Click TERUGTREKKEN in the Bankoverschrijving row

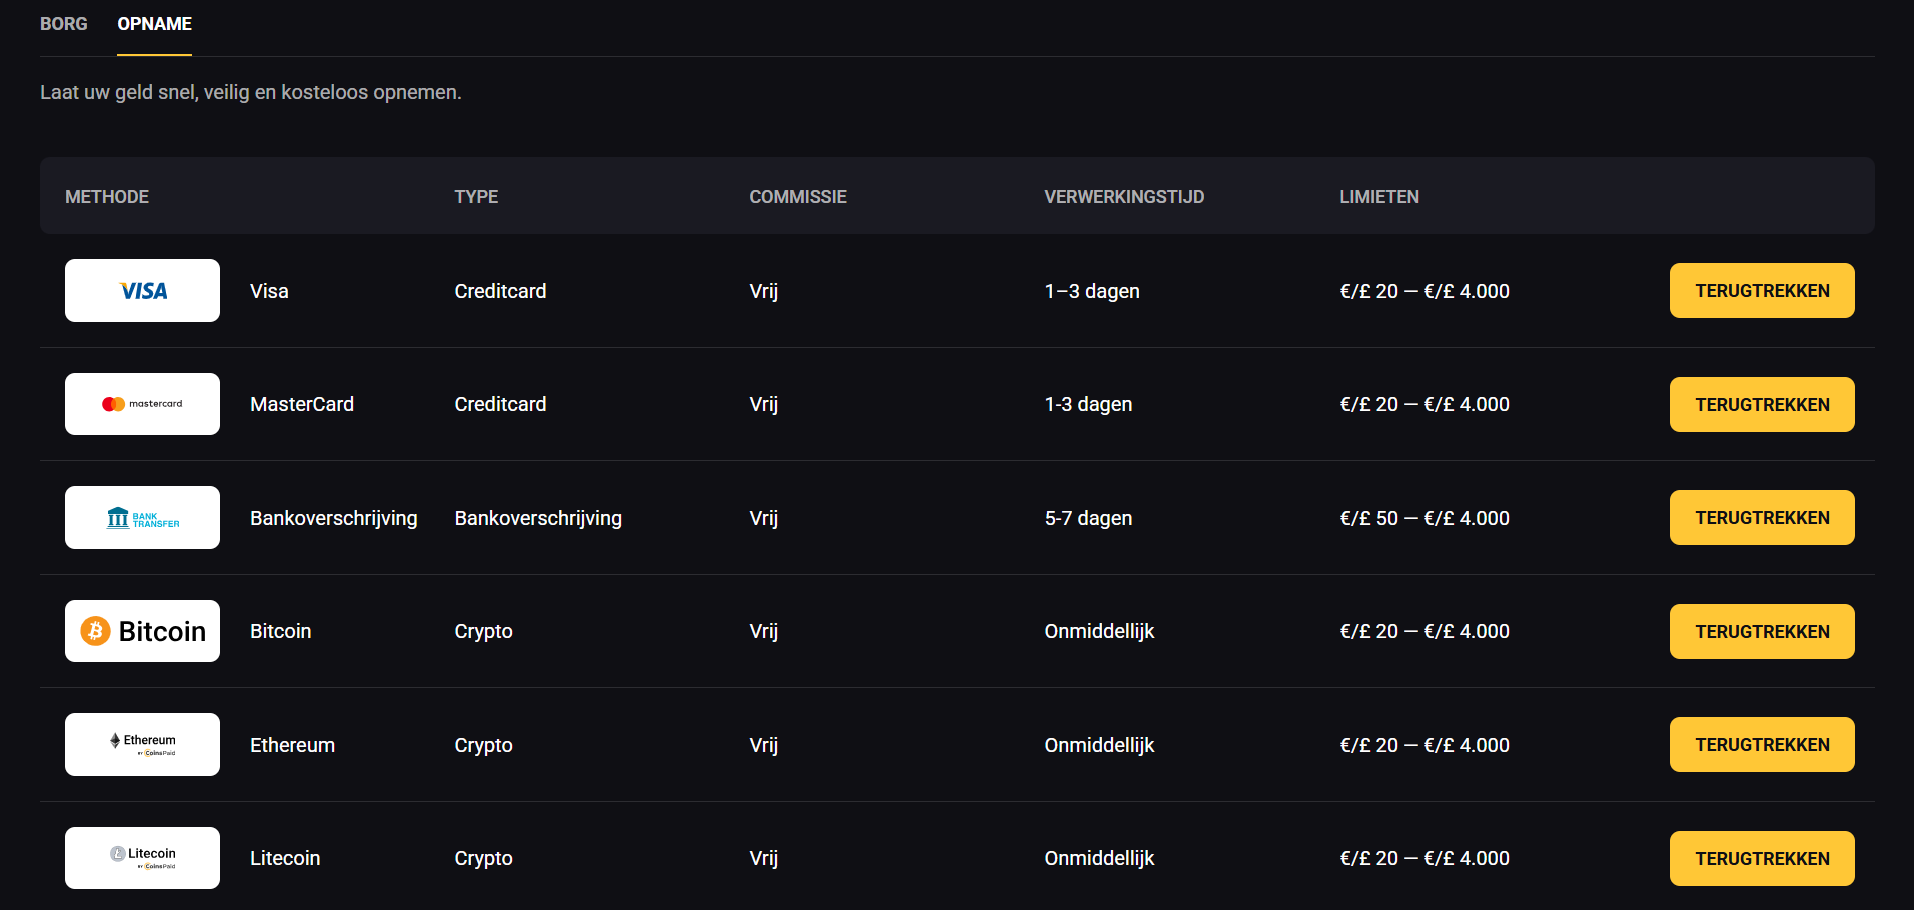click(x=1761, y=518)
